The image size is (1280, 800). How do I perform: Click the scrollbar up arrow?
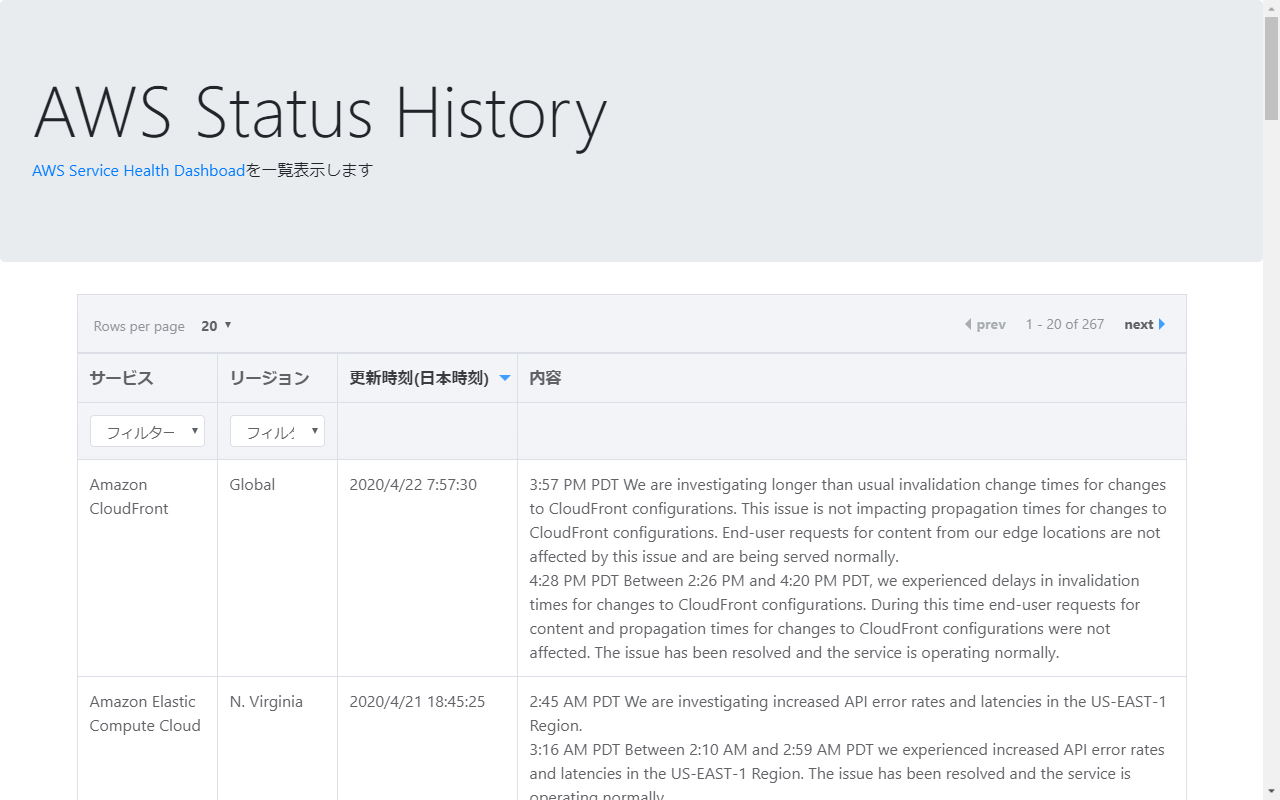[1271, 8]
